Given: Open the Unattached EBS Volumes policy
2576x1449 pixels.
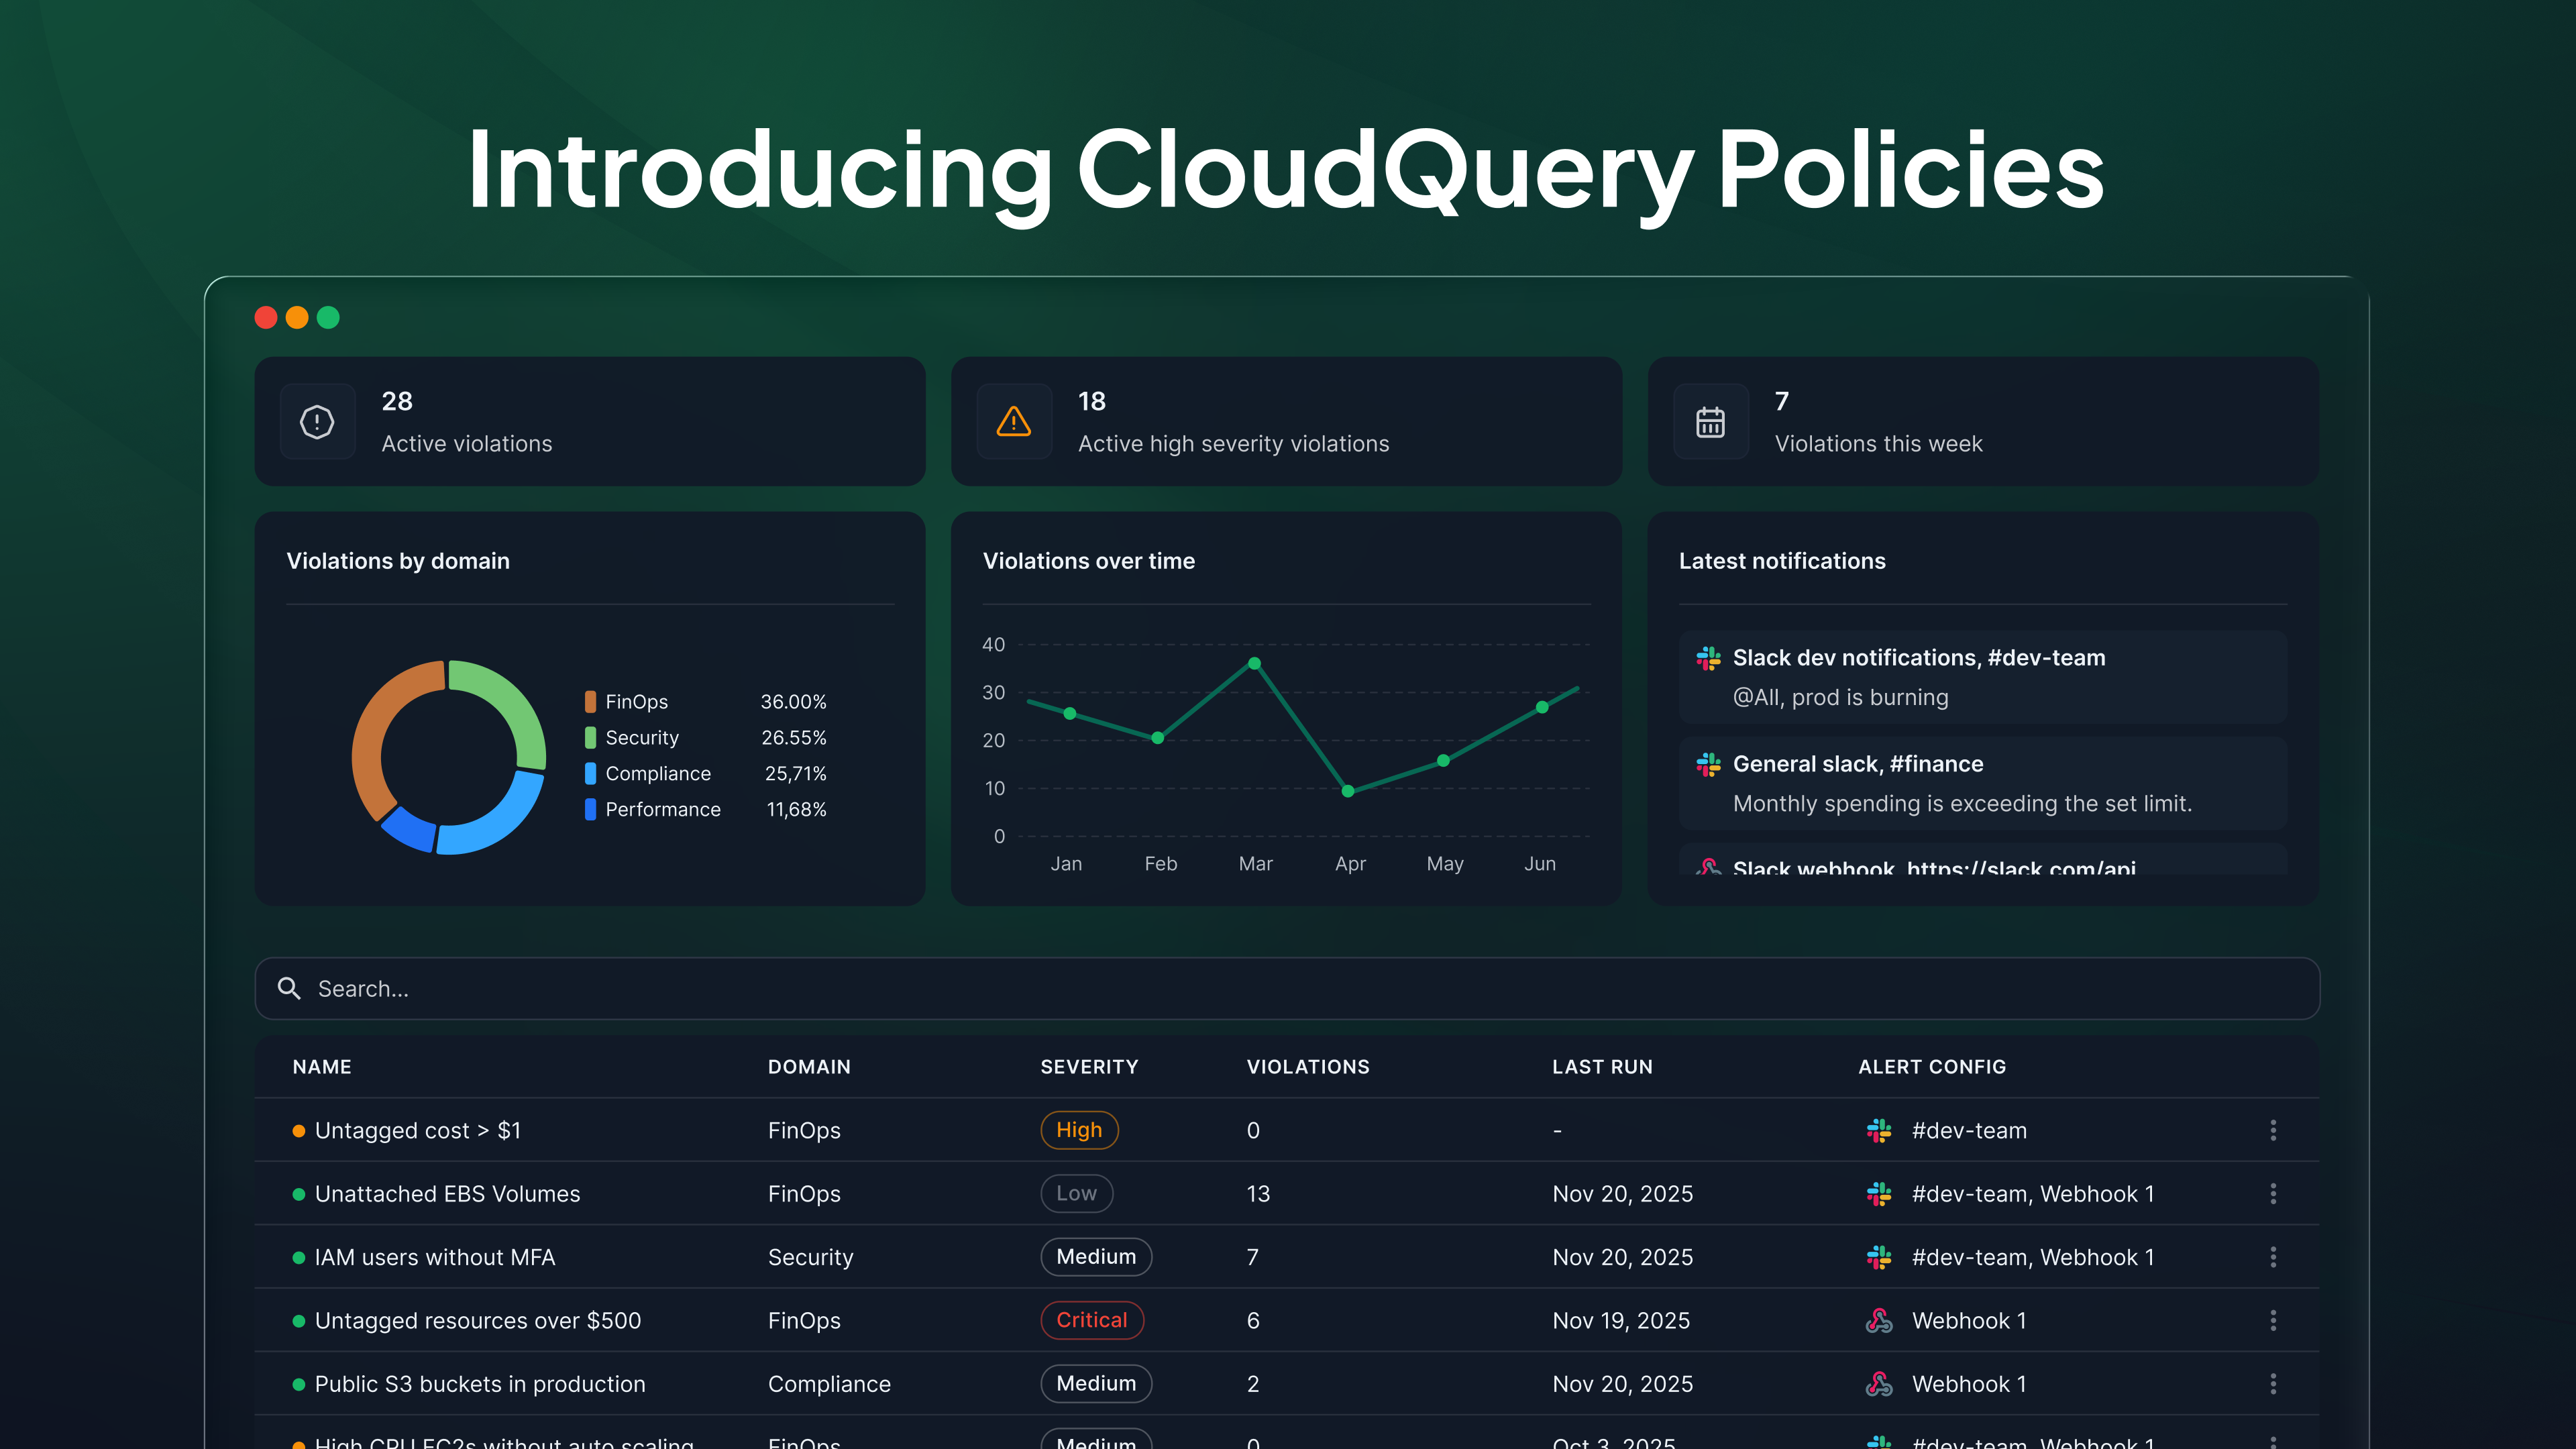Looking at the screenshot, I should 447,1193.
